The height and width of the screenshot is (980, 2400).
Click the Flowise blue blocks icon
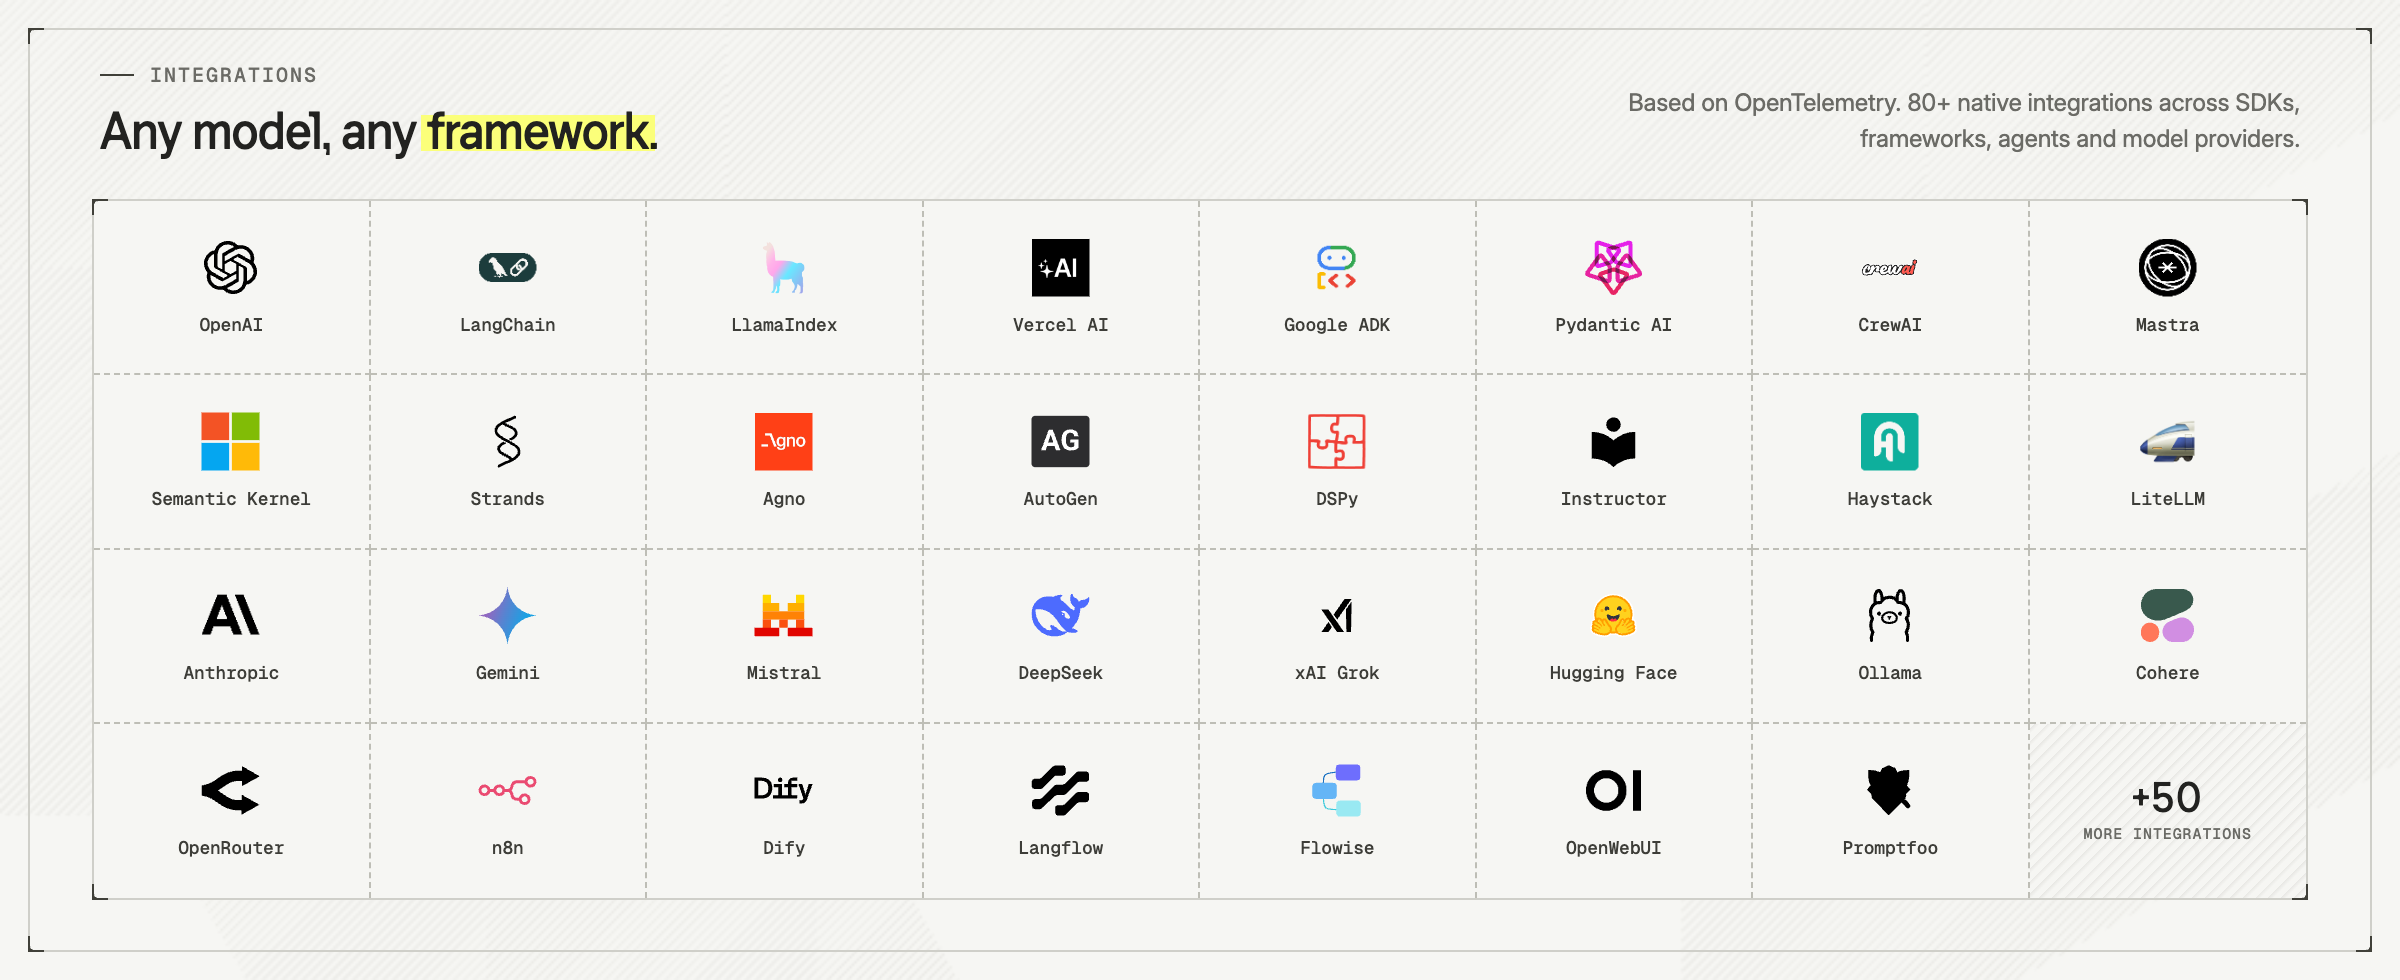[1337, 790]
